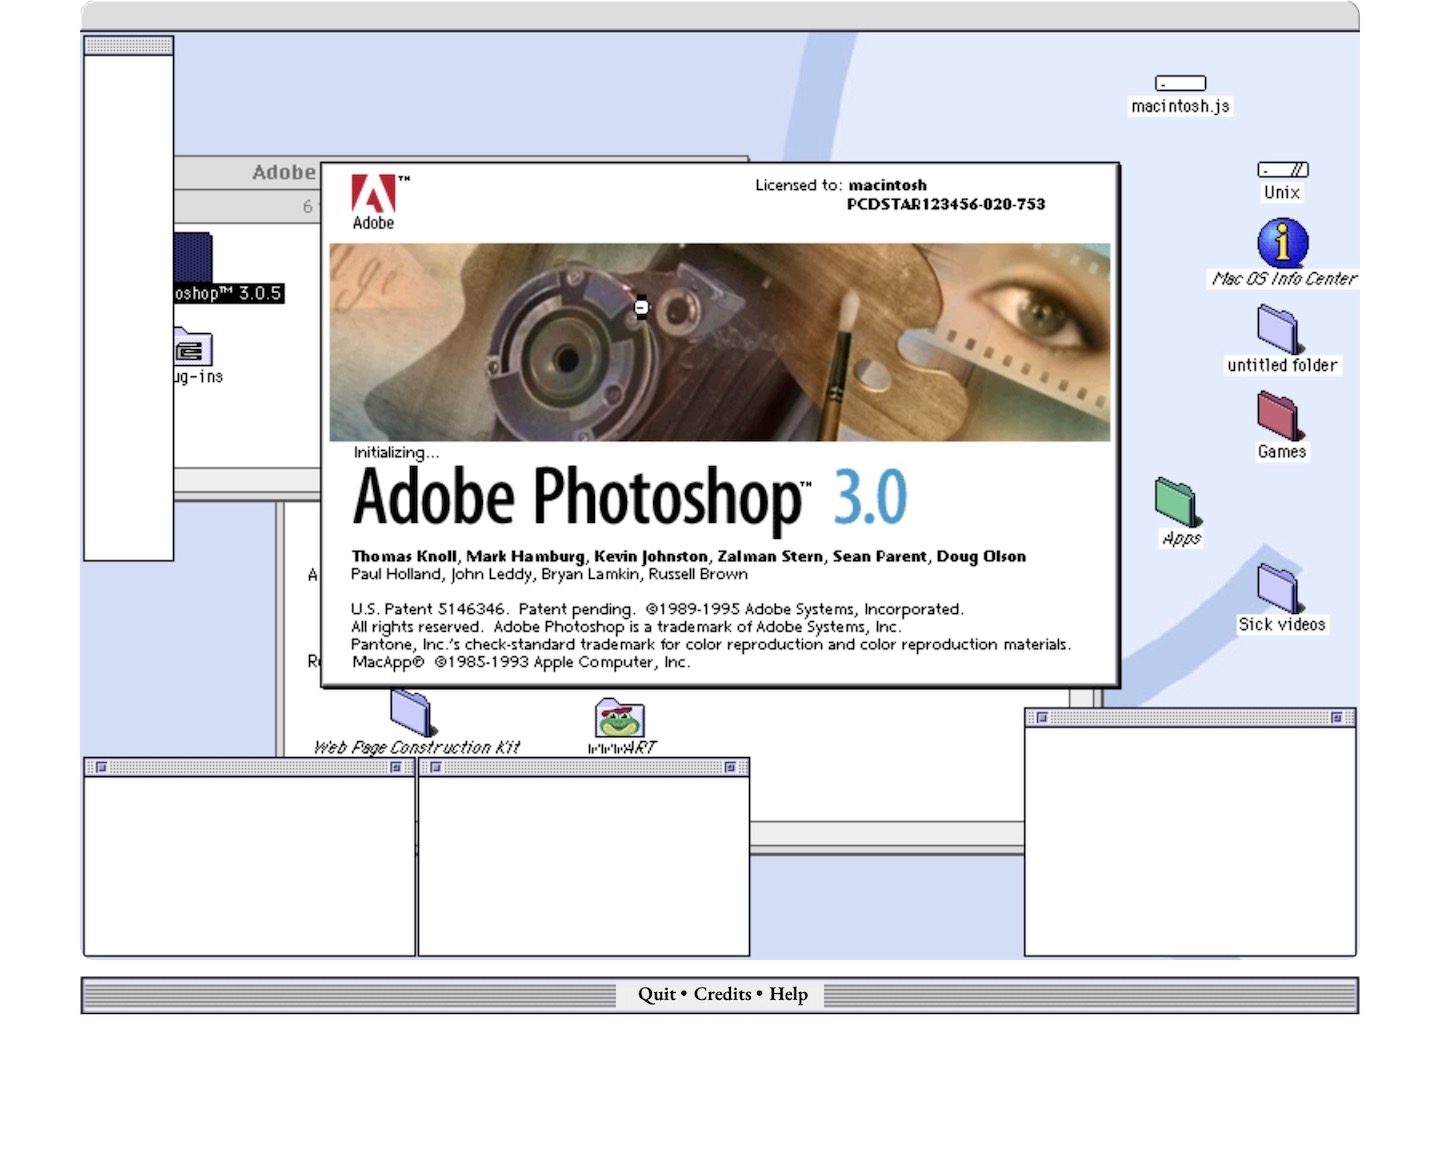Click the splash screen camera artwork

click(x=719, y=342)
